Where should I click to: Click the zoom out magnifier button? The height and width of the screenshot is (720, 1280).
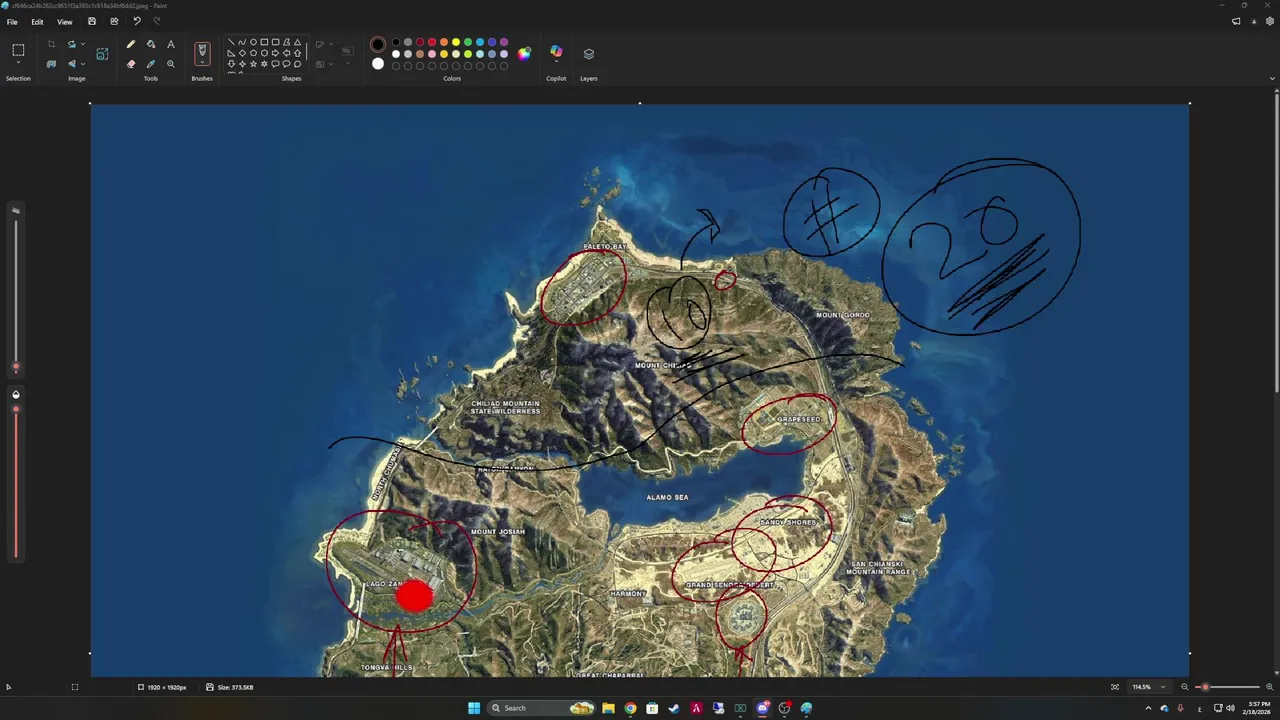pos(1185,687)
